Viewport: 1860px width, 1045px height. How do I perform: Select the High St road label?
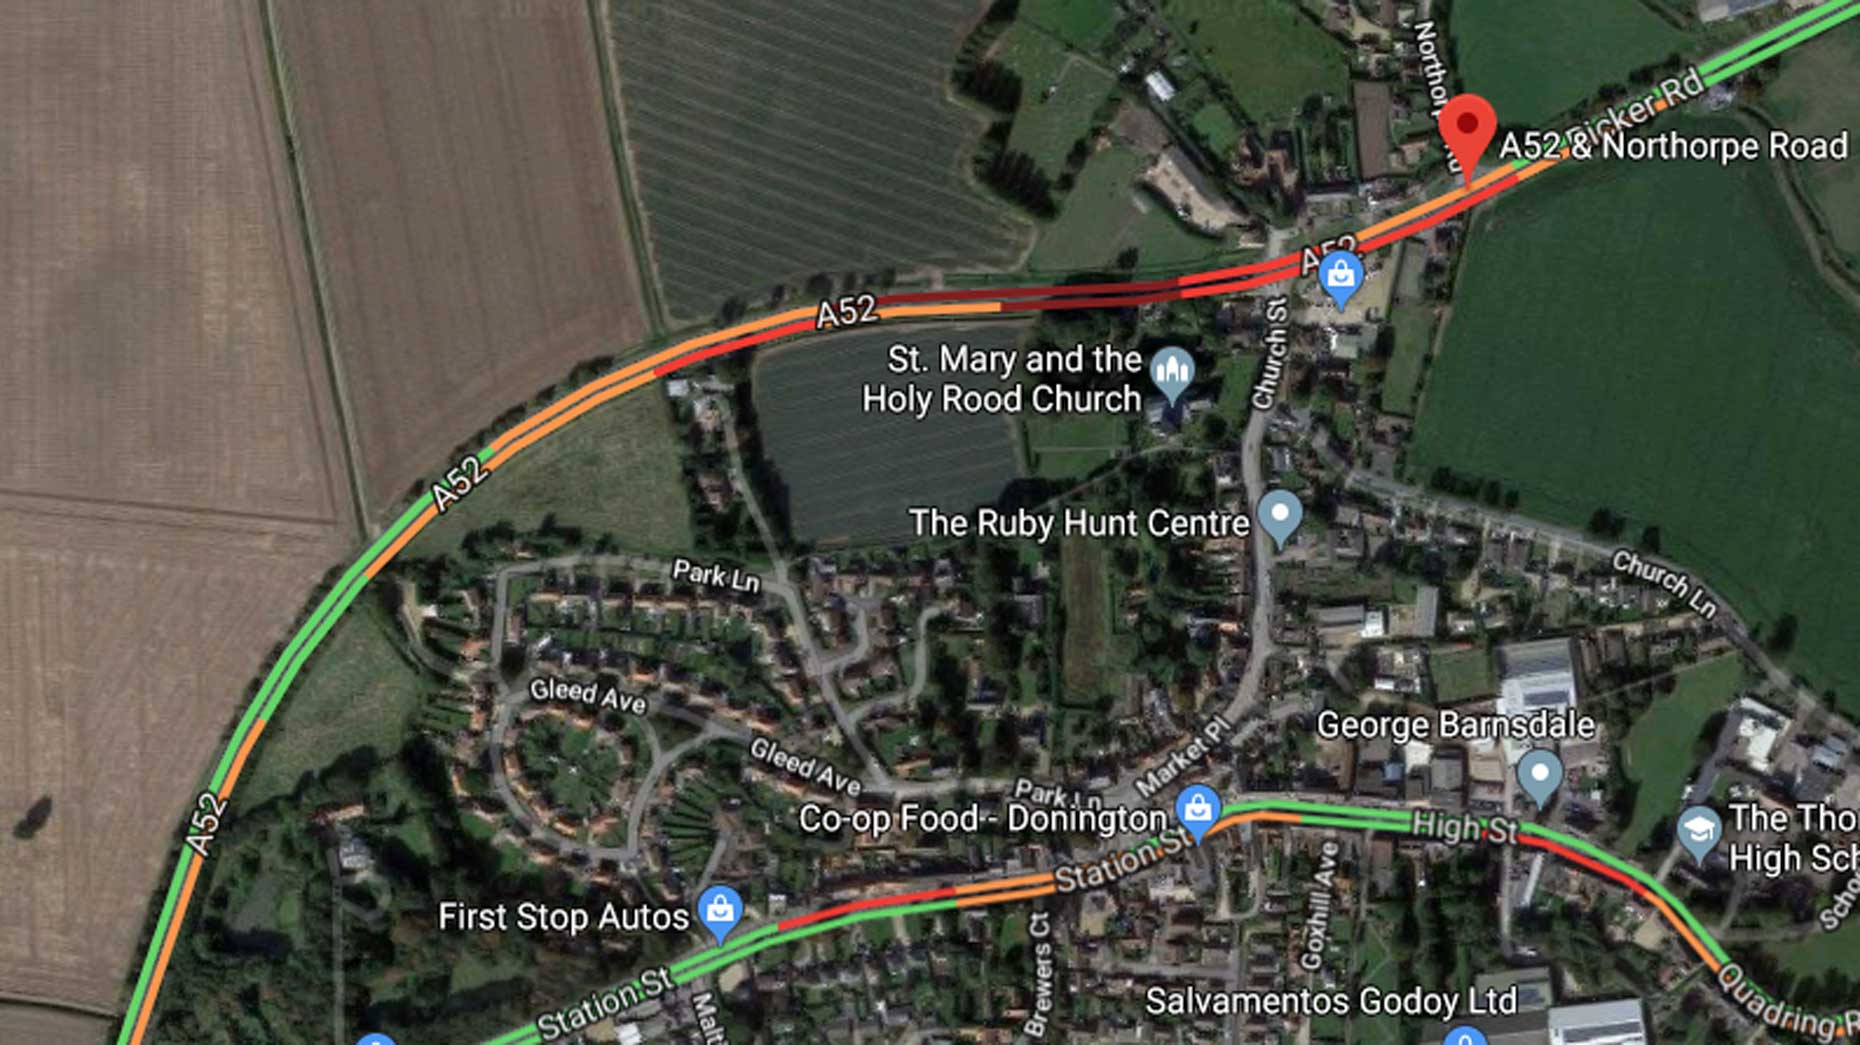(1465, 827)
